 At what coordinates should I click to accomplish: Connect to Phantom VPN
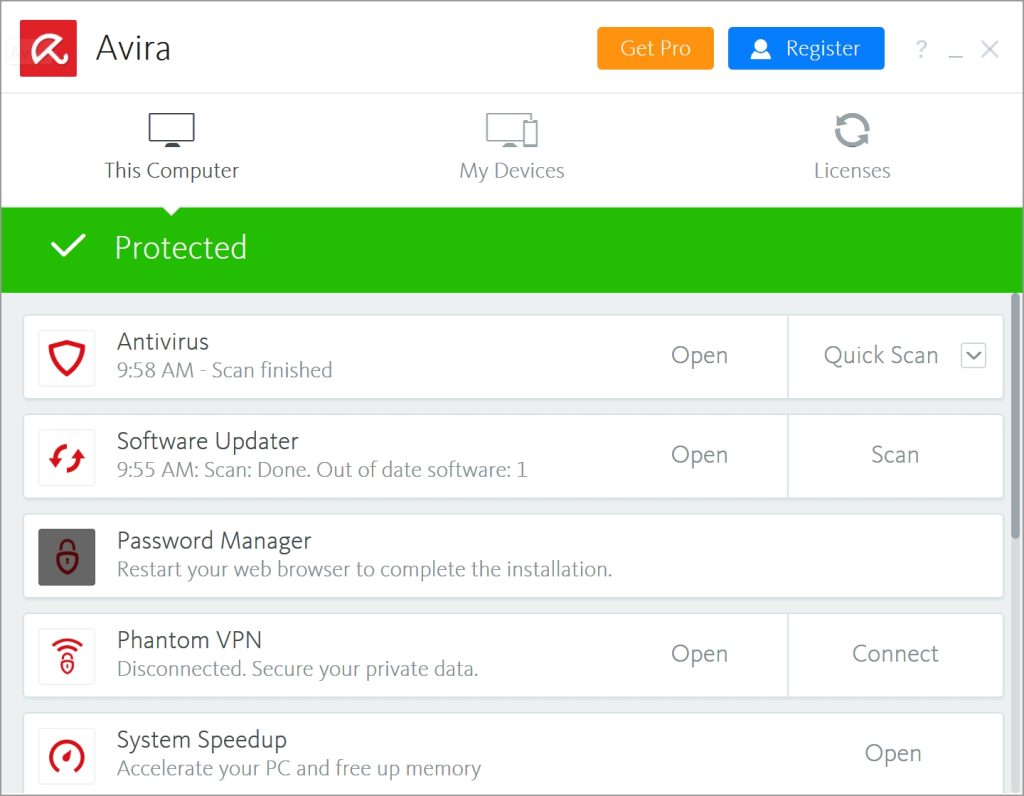(895, 654)
